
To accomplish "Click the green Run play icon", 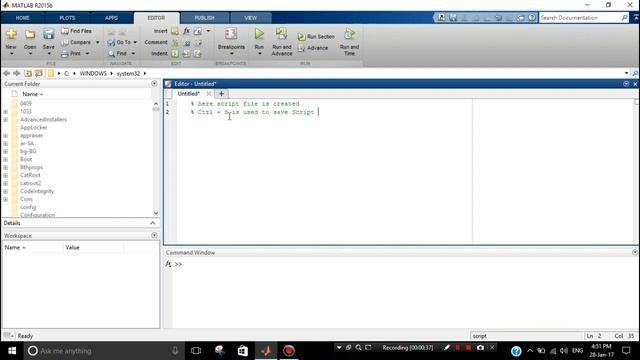I will pyautogui.click(x=259, y=34).
